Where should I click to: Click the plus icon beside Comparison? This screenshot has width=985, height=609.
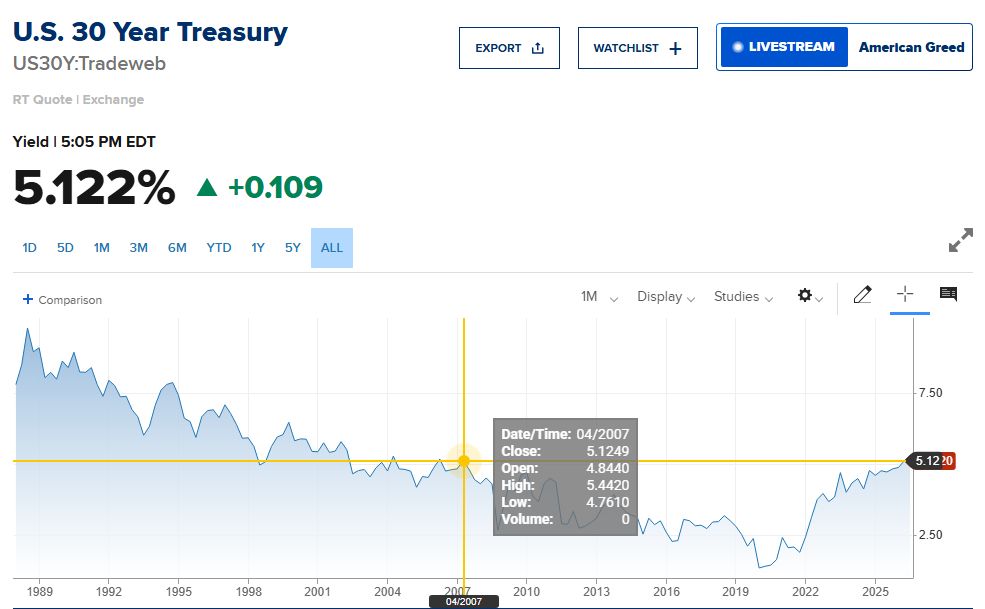pos(28,299)
